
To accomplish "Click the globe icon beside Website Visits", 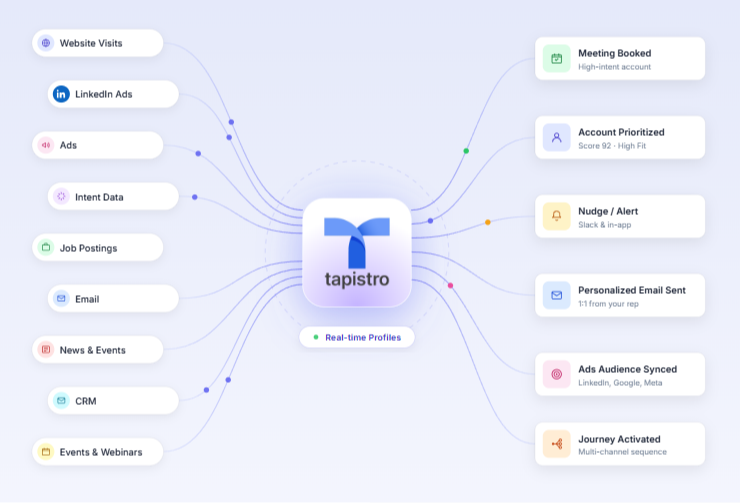I will click(46, 43).
